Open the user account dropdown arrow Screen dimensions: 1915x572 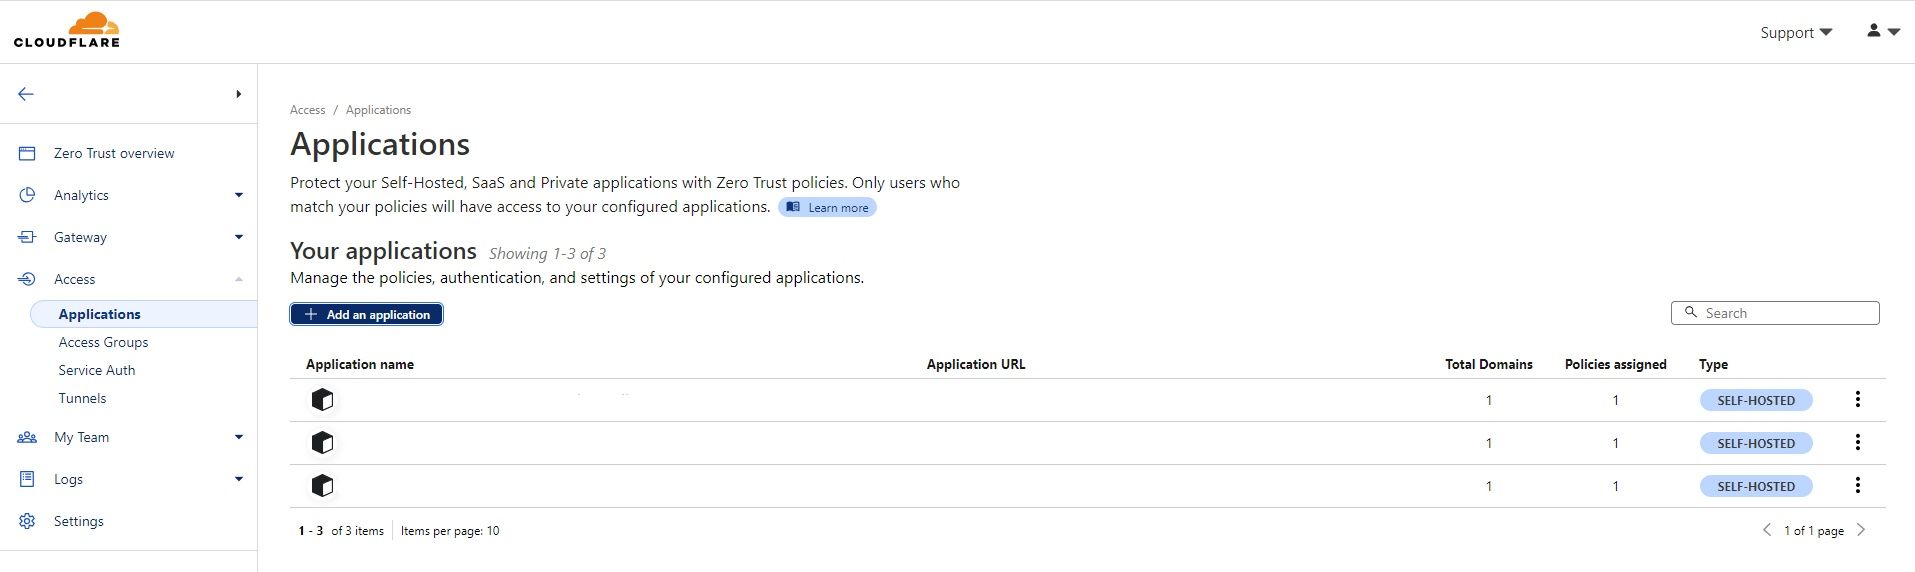(1893, 32)
